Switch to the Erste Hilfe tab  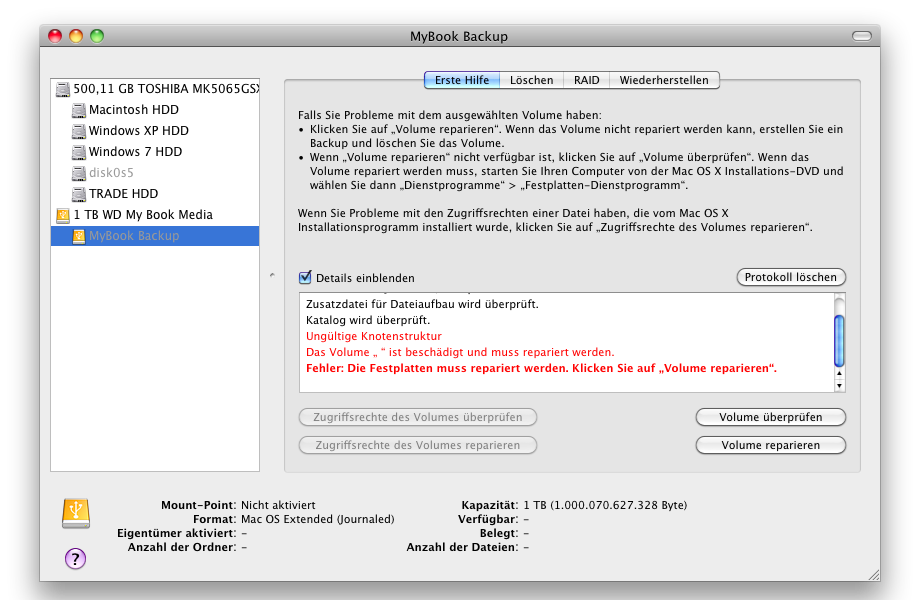462,80
